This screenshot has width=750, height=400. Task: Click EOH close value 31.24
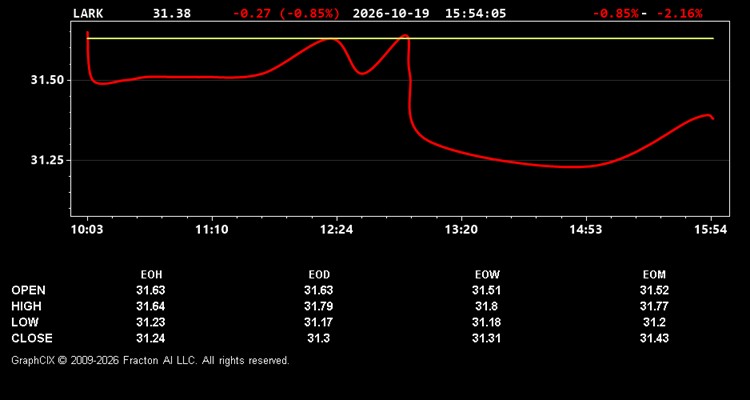click(x=151, y=338)
